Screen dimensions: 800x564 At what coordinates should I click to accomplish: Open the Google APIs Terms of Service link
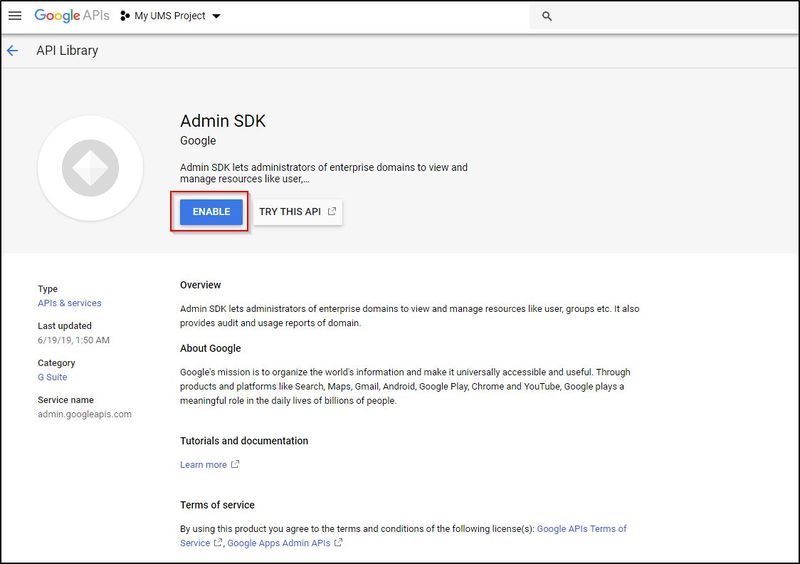pos(582,529)
